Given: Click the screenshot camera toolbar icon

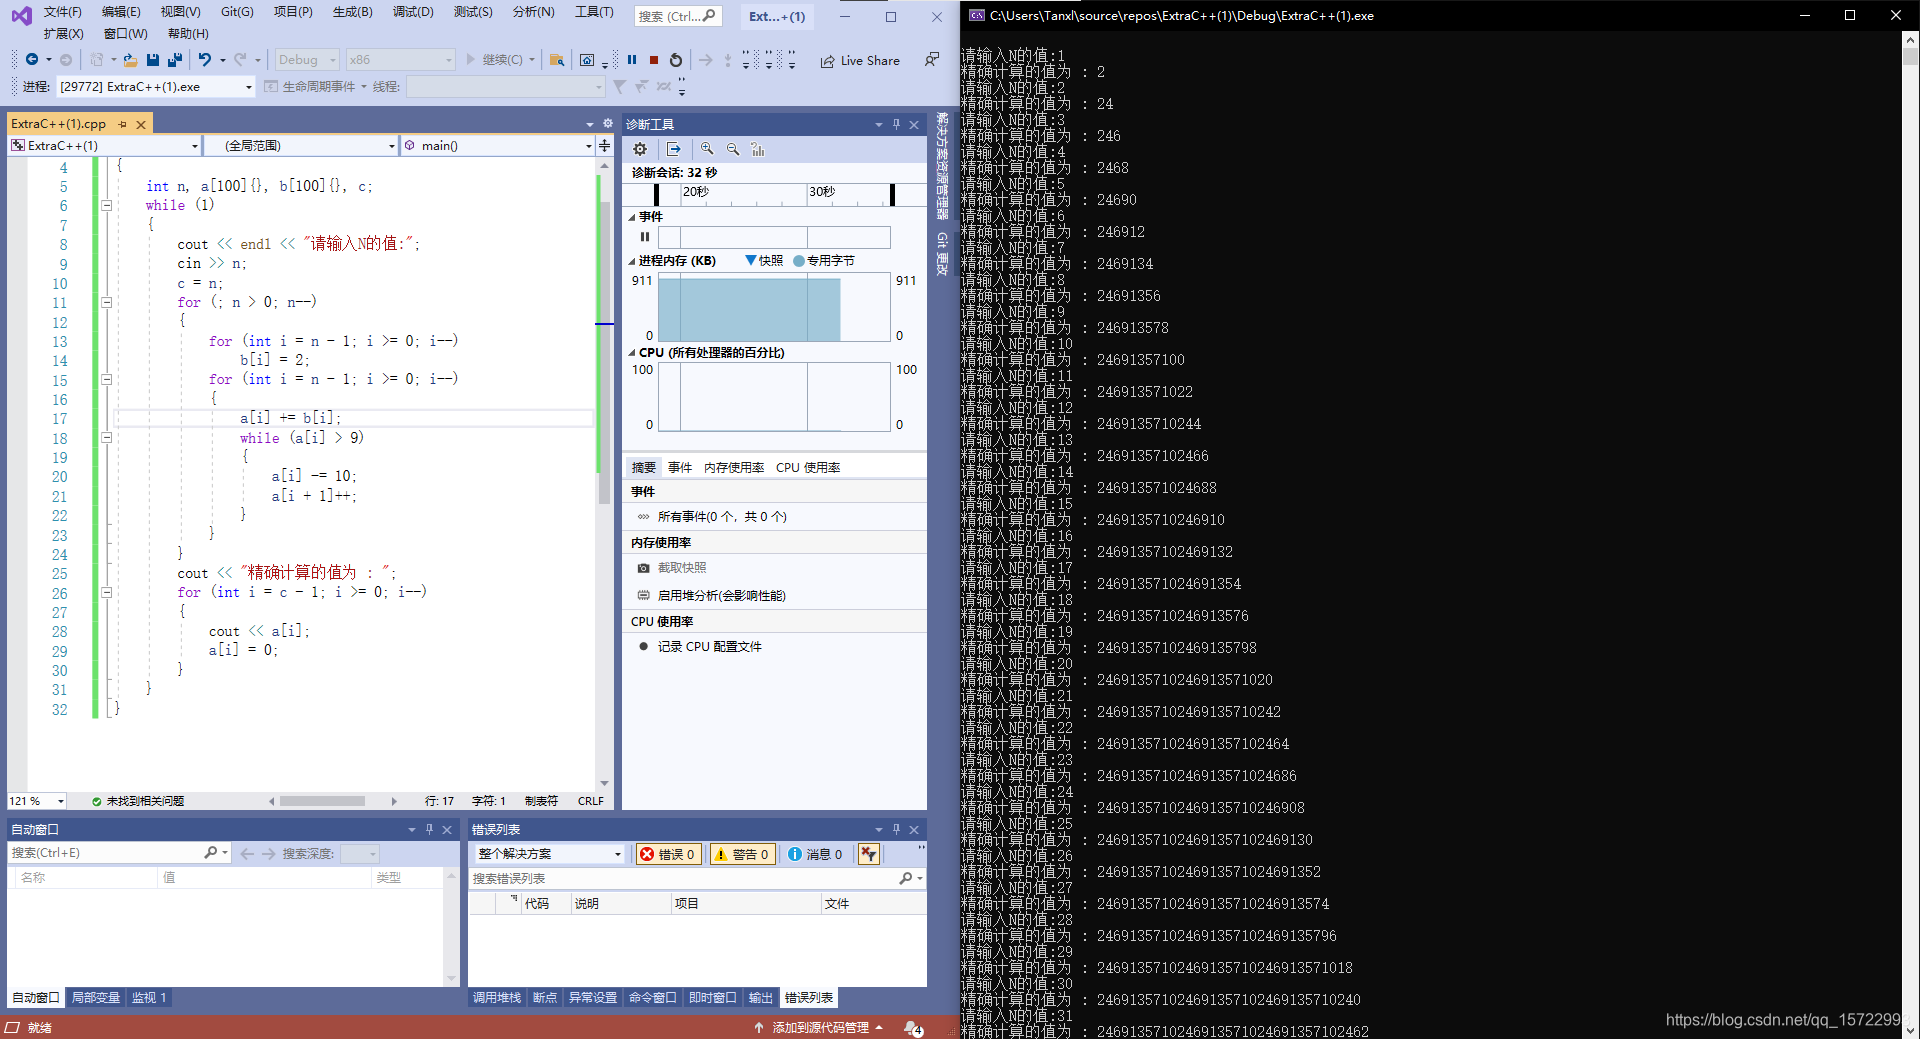Looking at the screenshot, I should (x=587, y=60).
